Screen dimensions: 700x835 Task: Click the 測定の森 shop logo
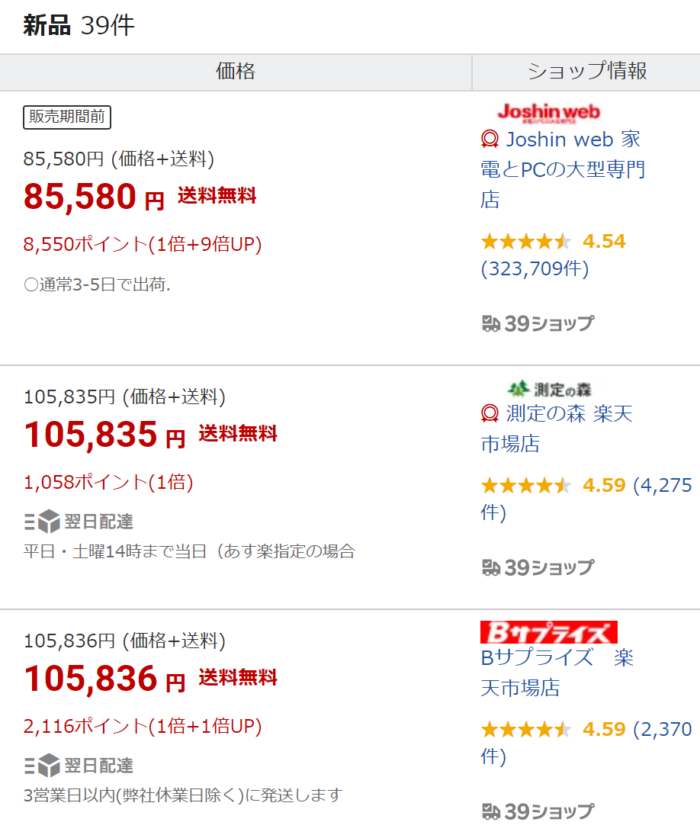[x=549, y=389]
